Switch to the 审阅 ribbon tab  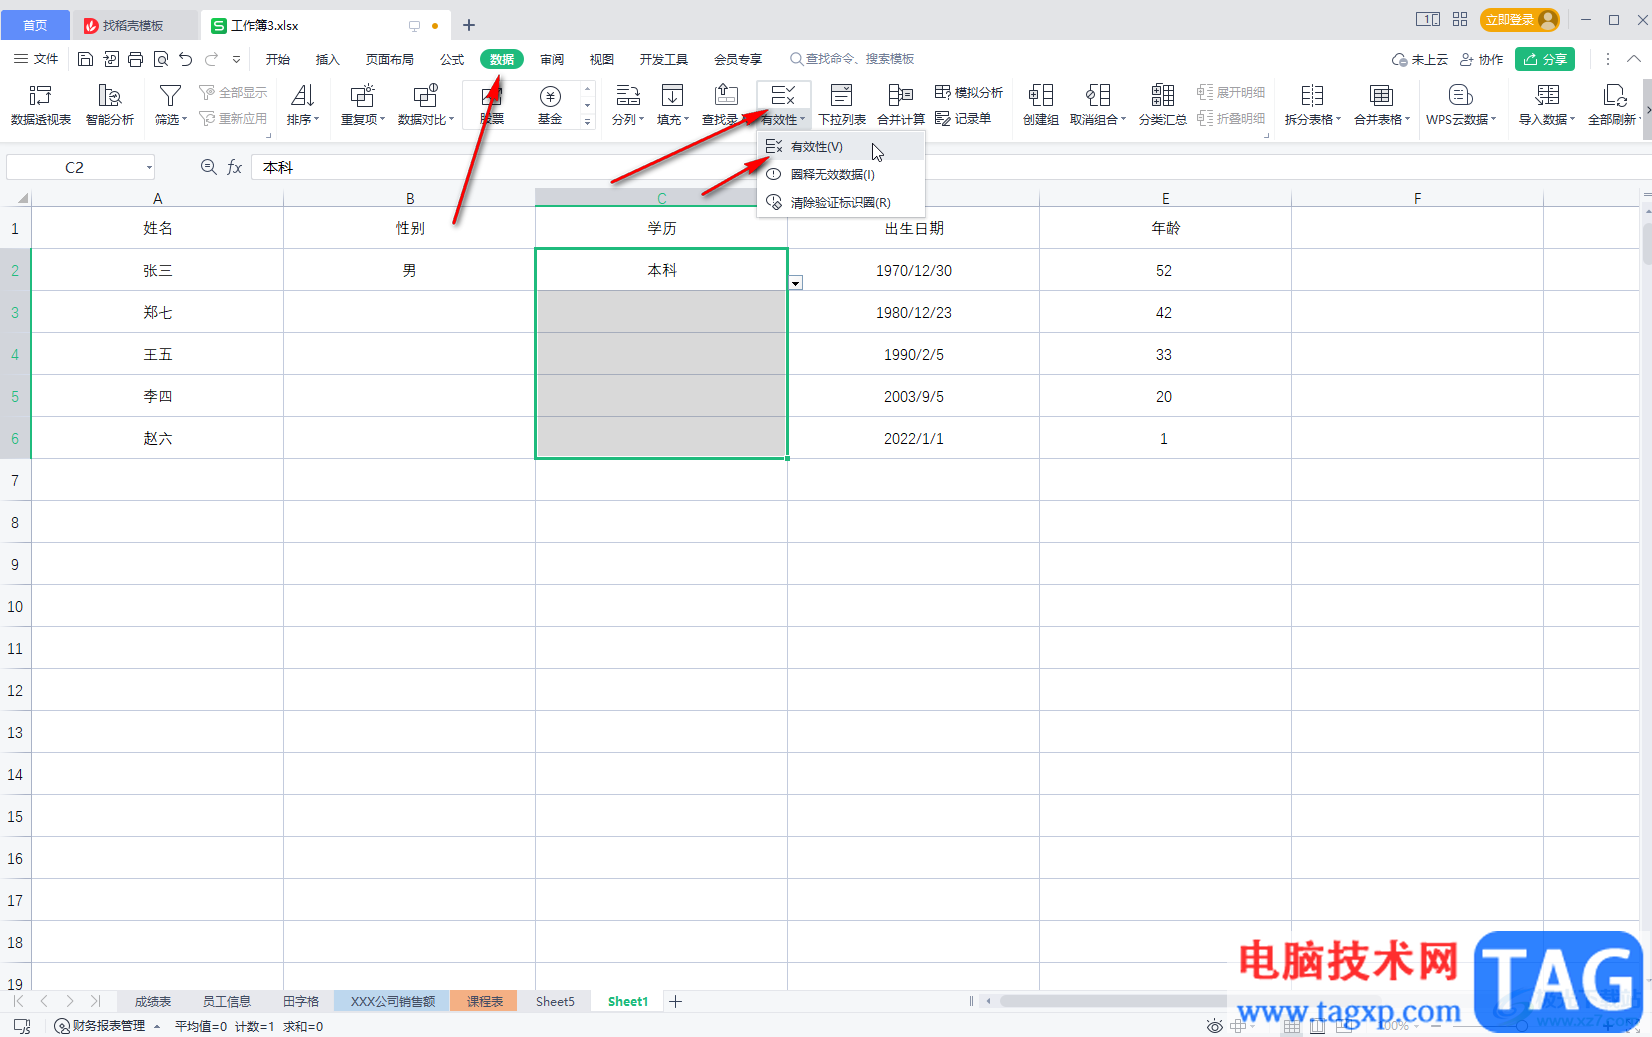click(x=552, y=60)
